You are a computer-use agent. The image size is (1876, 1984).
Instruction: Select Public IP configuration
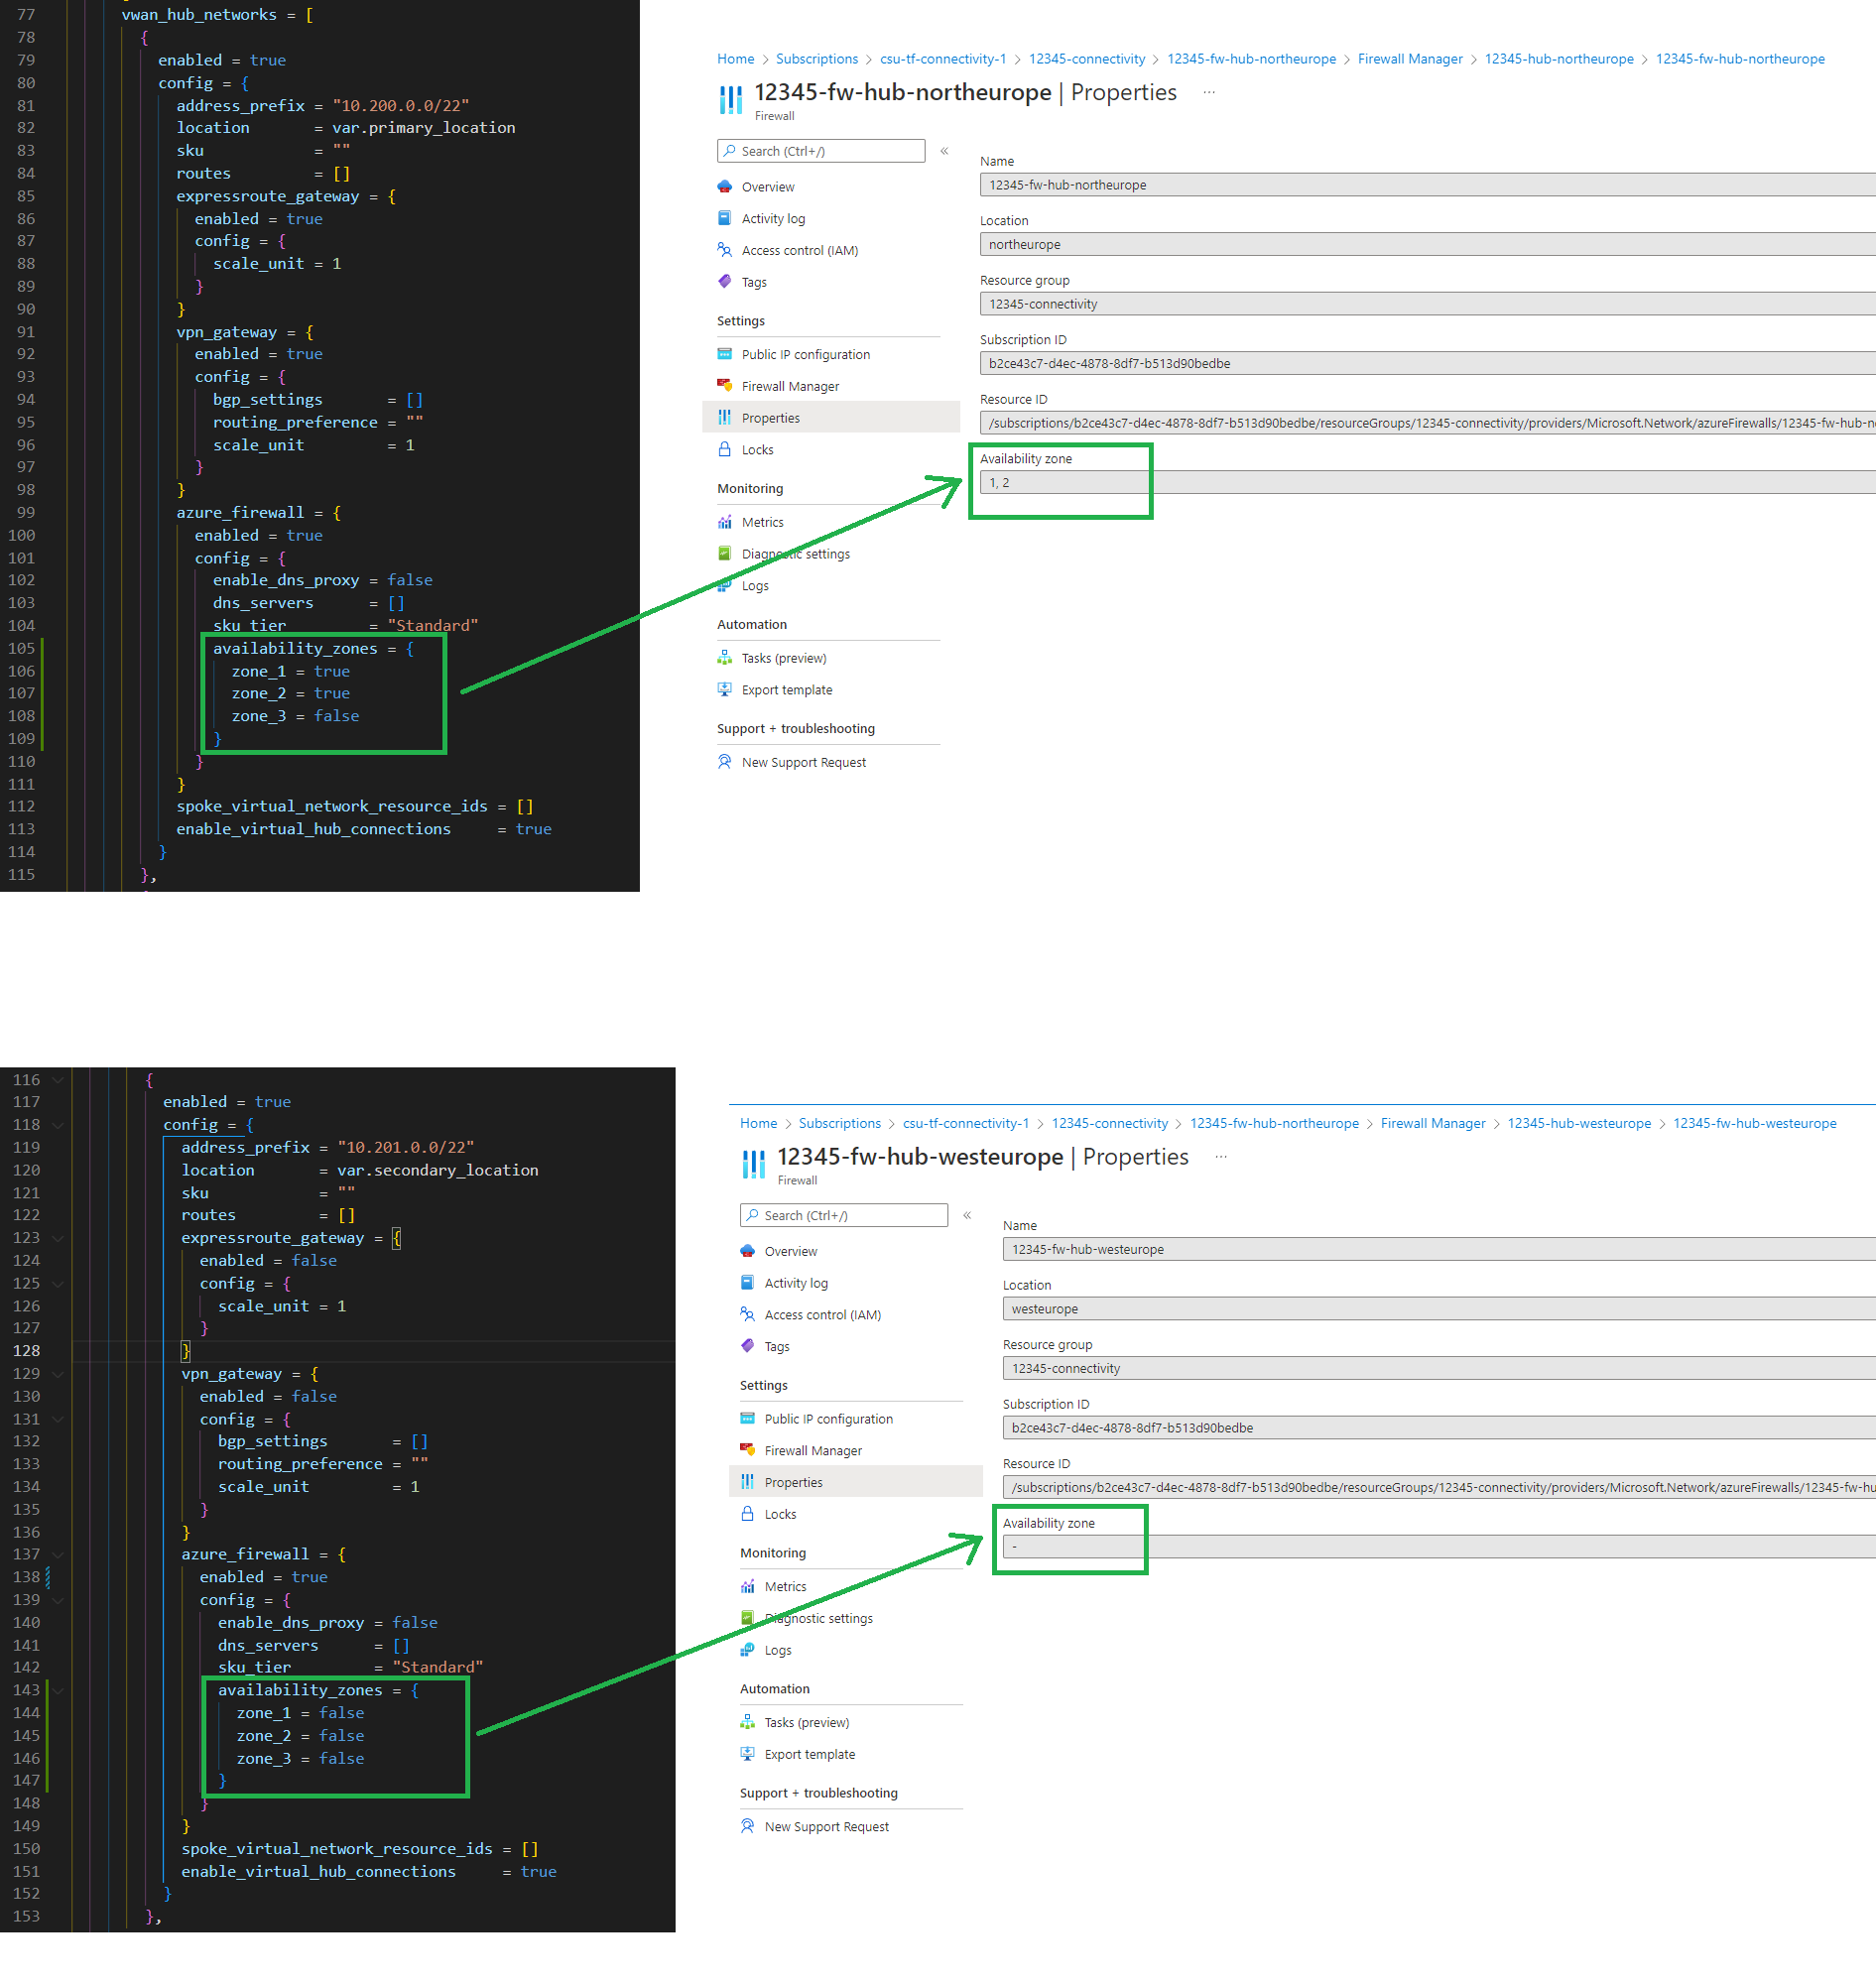[x=805, y=353]
